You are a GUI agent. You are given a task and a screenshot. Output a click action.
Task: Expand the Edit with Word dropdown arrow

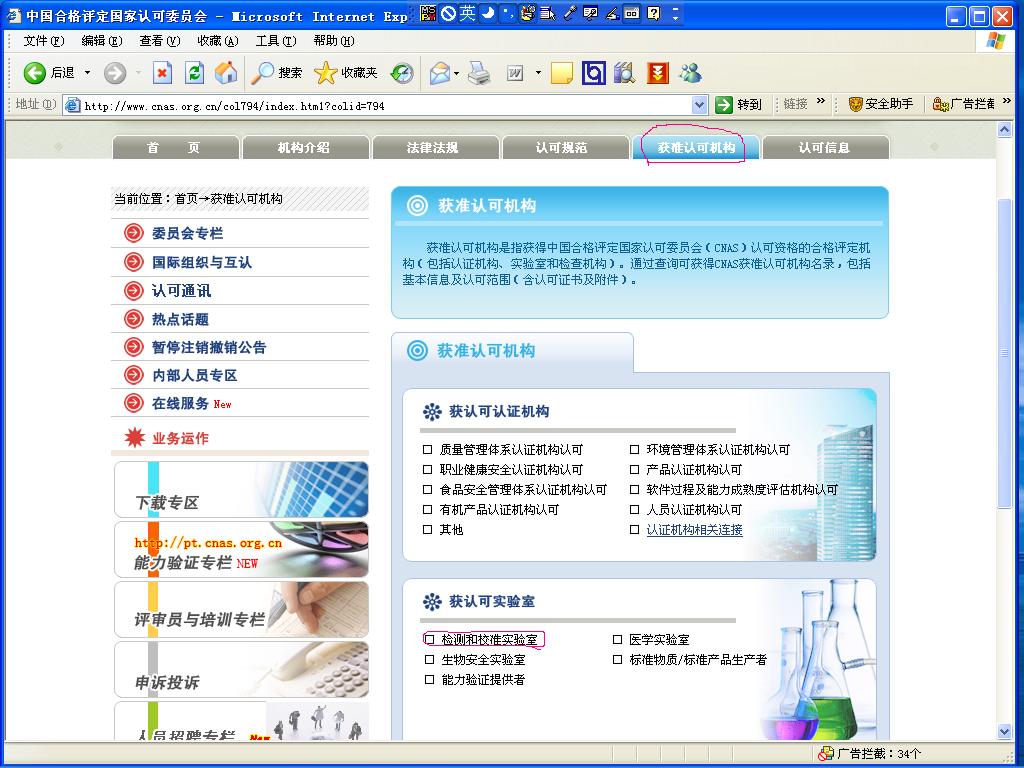[538, 72]
